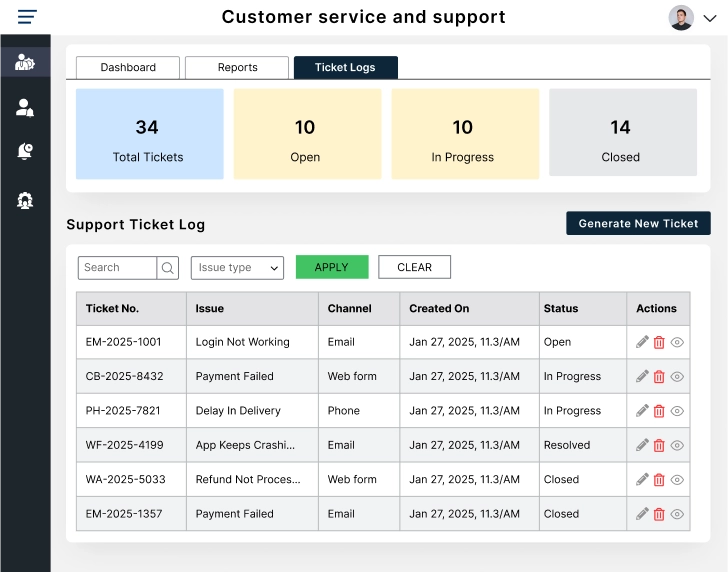
Task: Expand the Issue type dropdown
Action: (237, 268)
